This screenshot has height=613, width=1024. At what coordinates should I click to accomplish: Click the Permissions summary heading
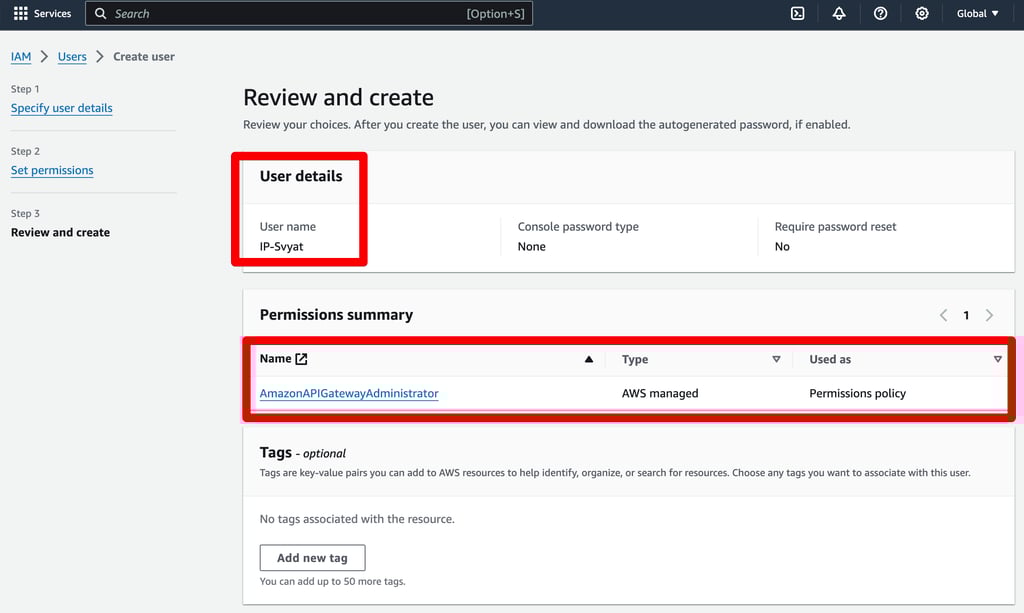pyautogui.click(x=336, y=315)
